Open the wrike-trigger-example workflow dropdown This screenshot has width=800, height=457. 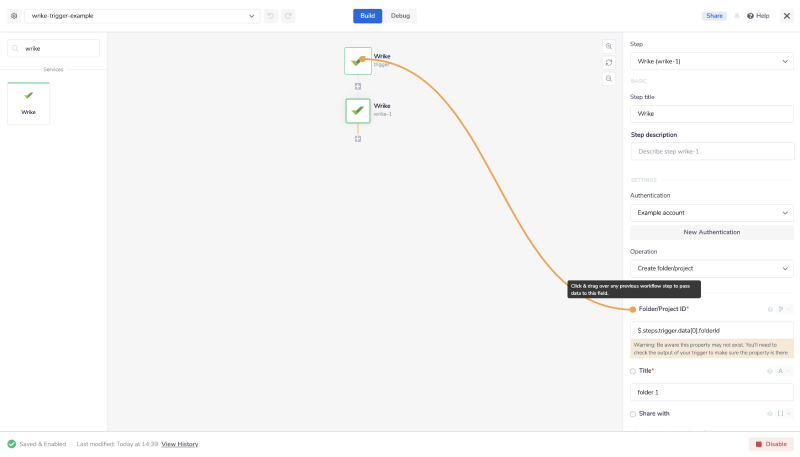click(x=141, y=16)
